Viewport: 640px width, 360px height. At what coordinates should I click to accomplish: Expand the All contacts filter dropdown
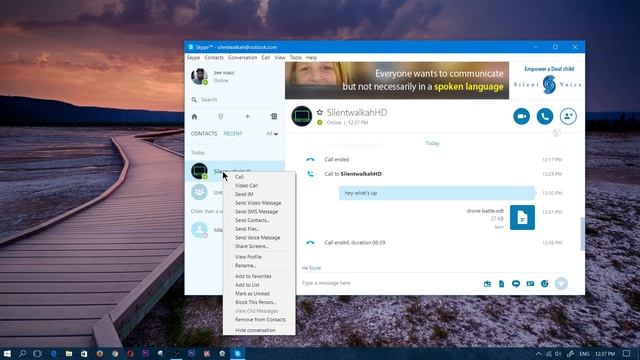click(x=272, y=133)
